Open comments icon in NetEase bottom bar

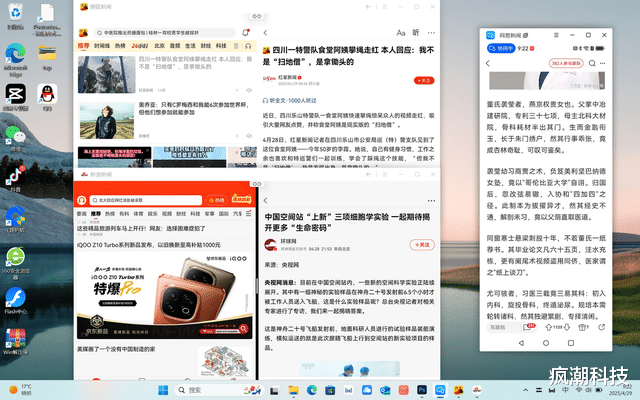pos(529,327)
